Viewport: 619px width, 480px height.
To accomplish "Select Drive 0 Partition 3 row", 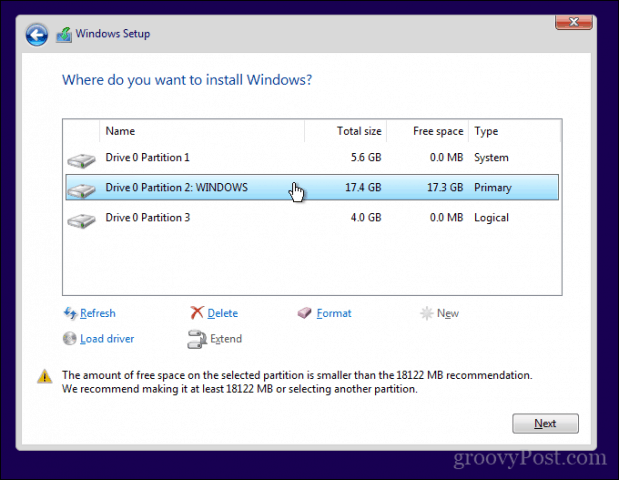I will (312, 218).
